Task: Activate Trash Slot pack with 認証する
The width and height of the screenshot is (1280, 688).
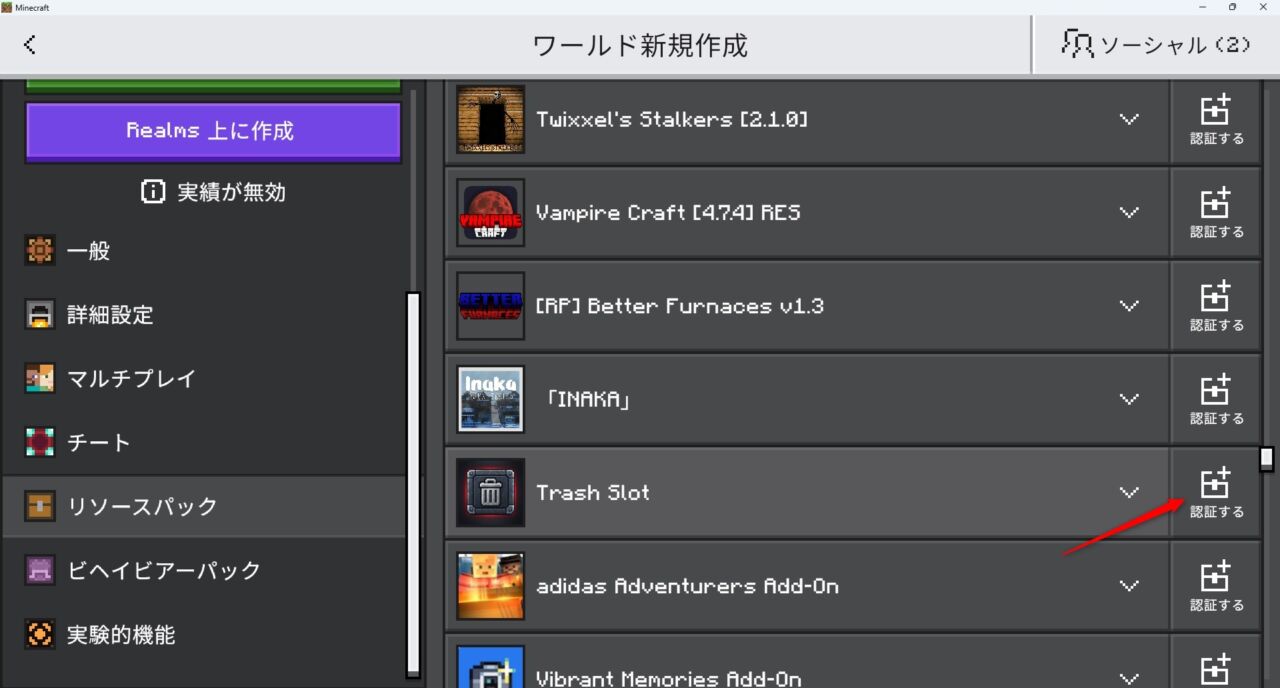Action: pyautogui.click(x=1216, y=492)
